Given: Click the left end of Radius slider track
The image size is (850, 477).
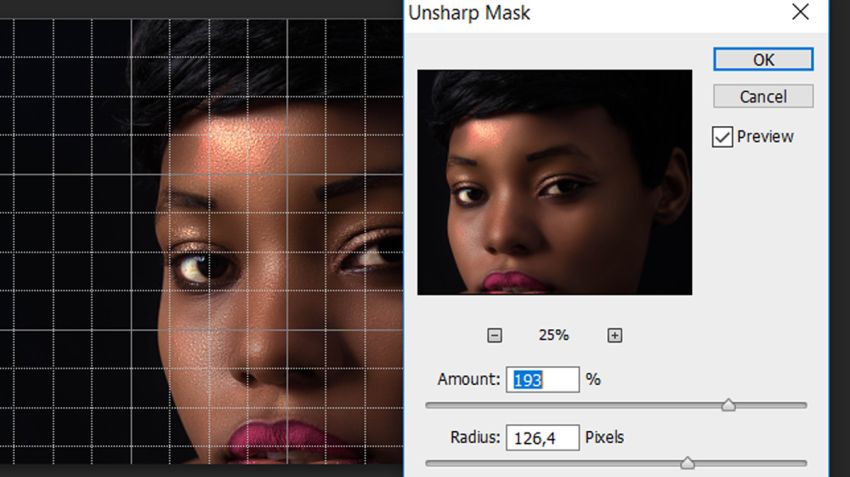Looking at the screenshot, I should (x=430, y=463).
